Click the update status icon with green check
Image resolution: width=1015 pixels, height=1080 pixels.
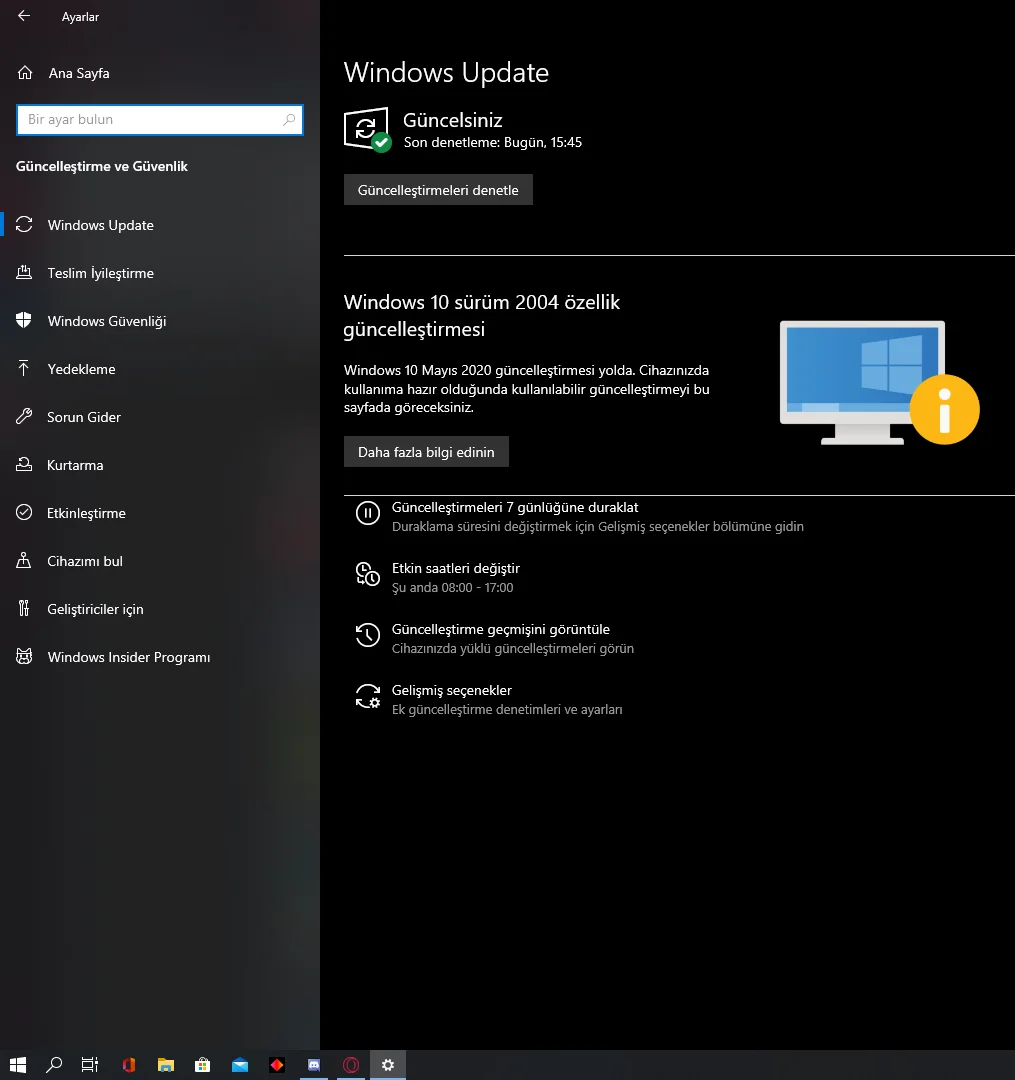click(x=367, y=129)
